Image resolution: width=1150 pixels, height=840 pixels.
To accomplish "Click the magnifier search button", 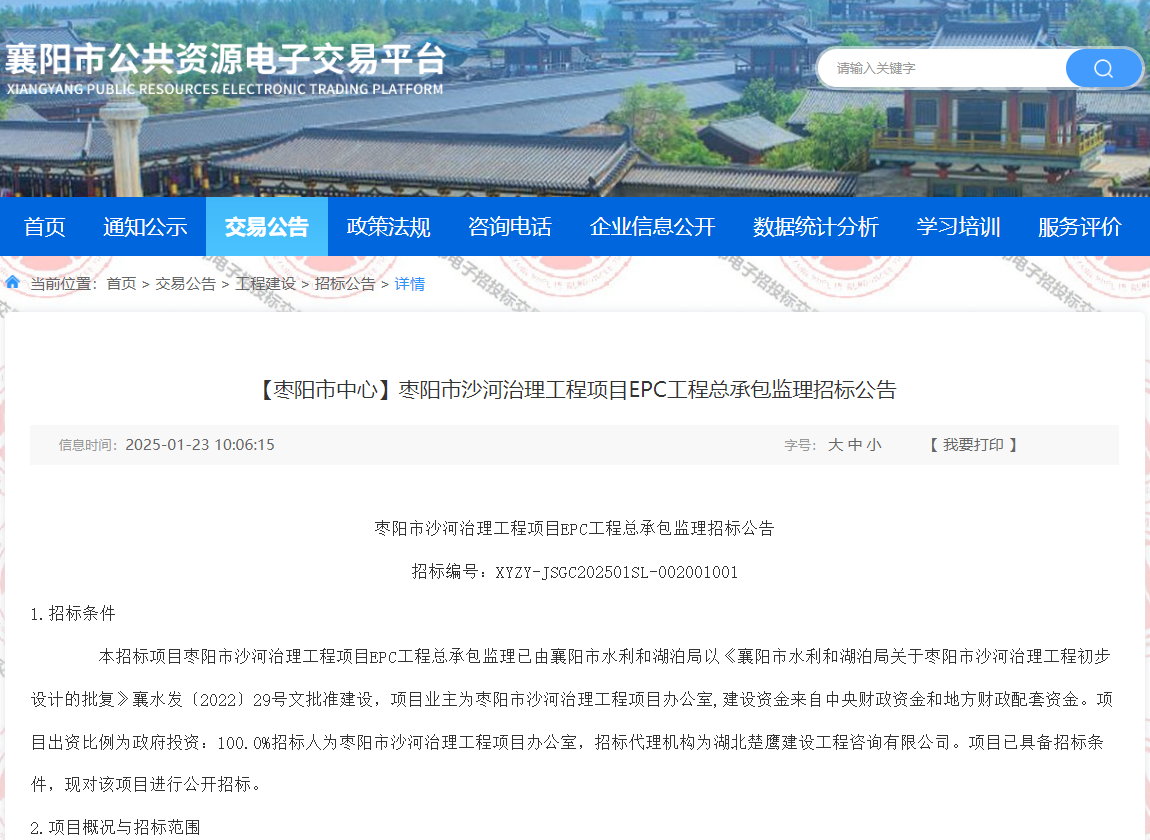I will [x=1103, y=68].
